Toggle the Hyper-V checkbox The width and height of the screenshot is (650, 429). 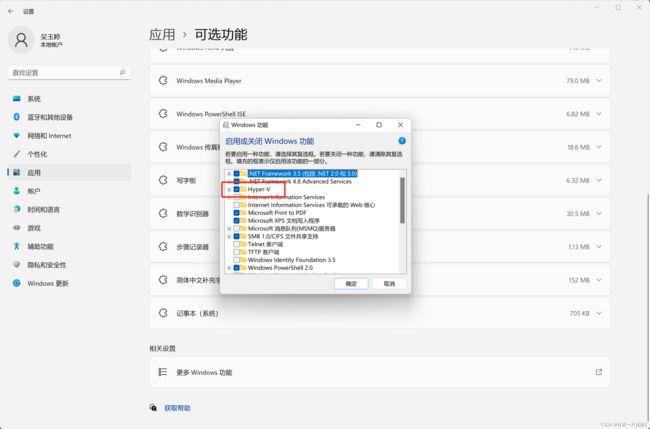point(236,189)
